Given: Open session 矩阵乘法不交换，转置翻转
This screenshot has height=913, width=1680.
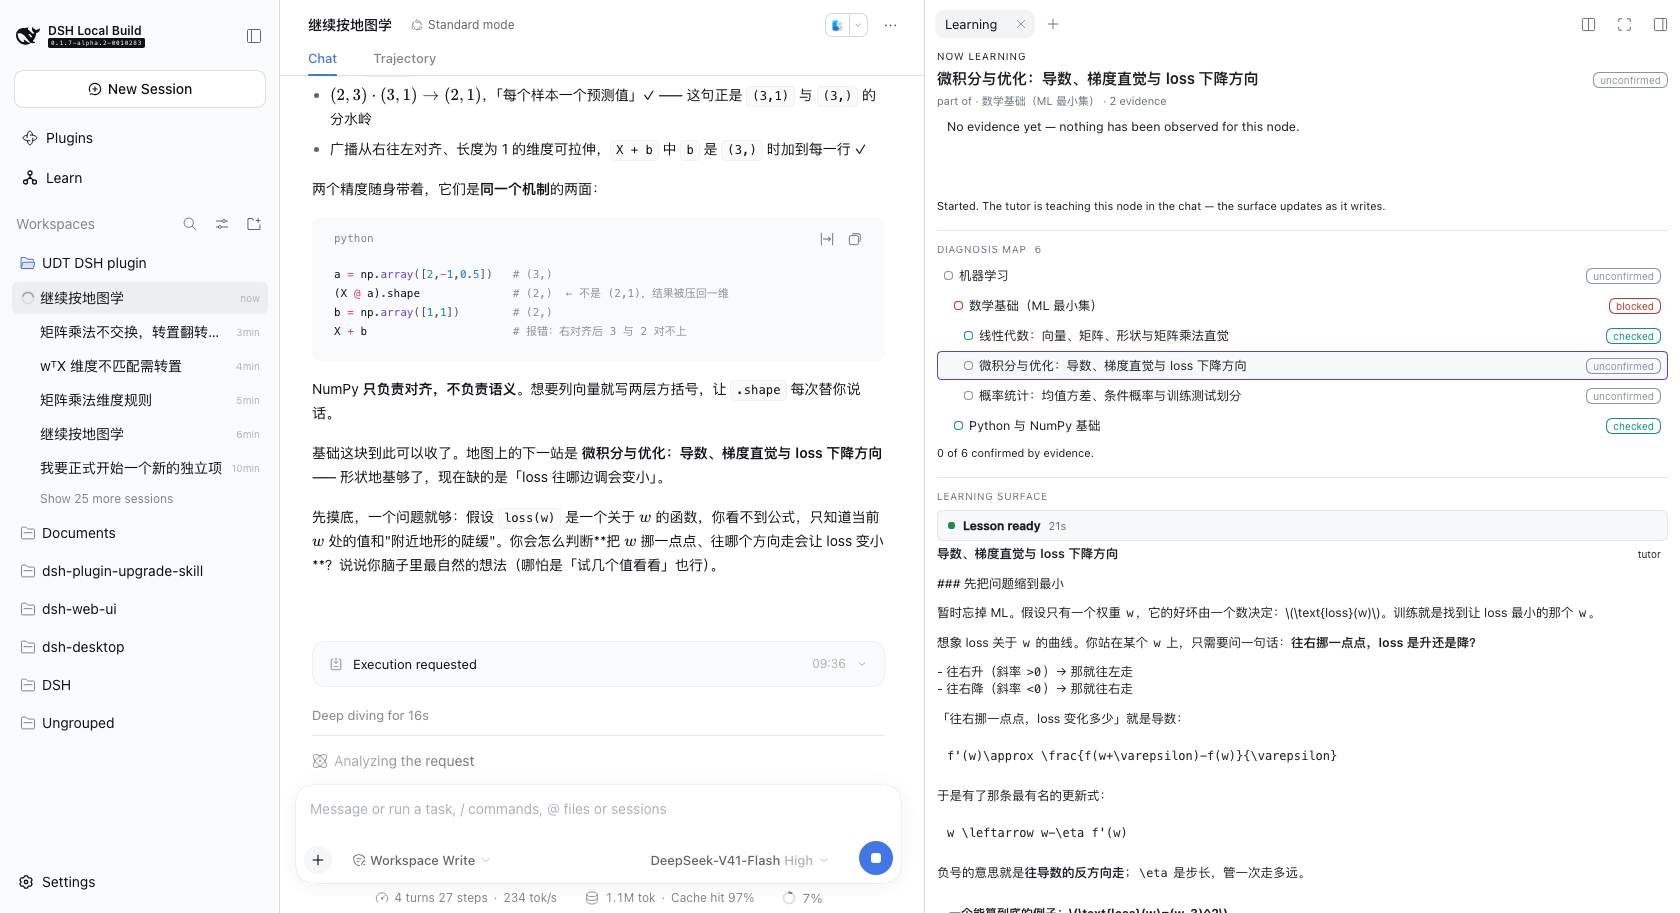Looking at the screenshot, I should click(140, 332).
